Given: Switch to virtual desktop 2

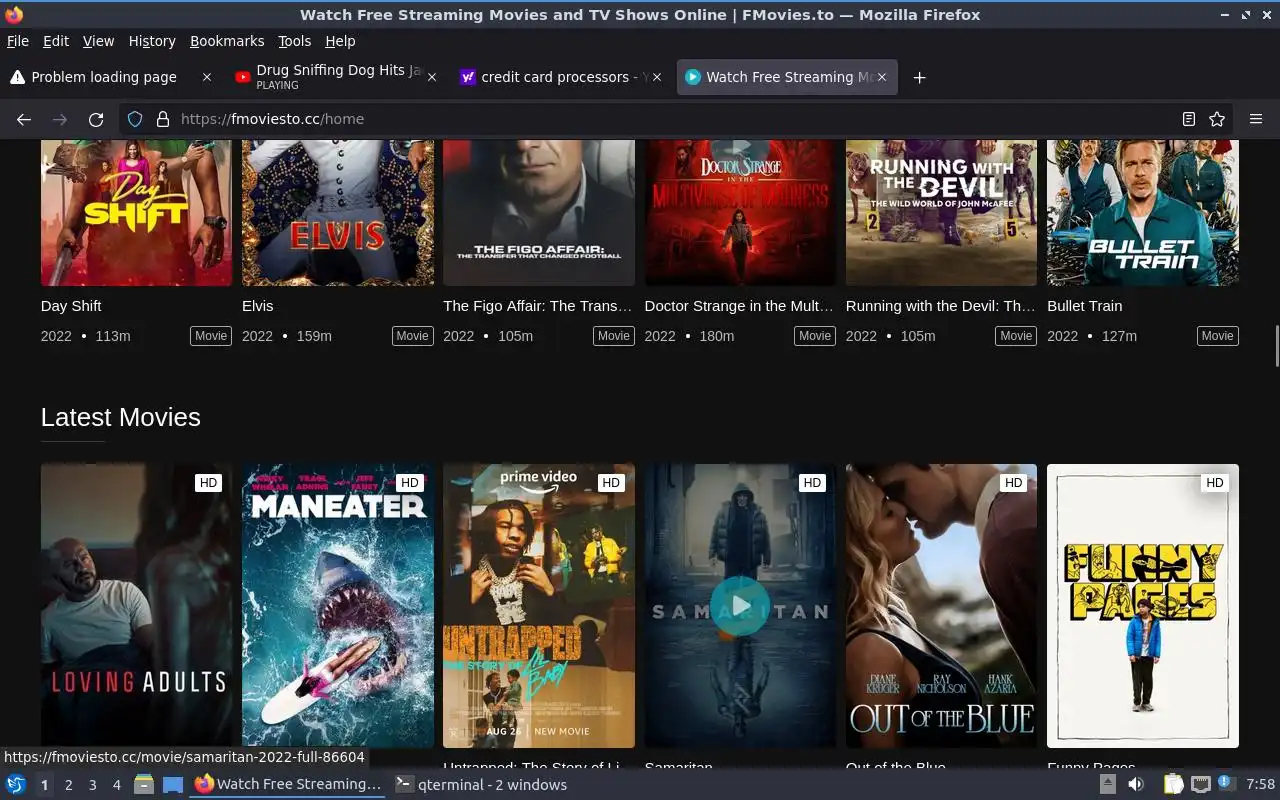Looking at the screenshot, I should click(68, 785).
